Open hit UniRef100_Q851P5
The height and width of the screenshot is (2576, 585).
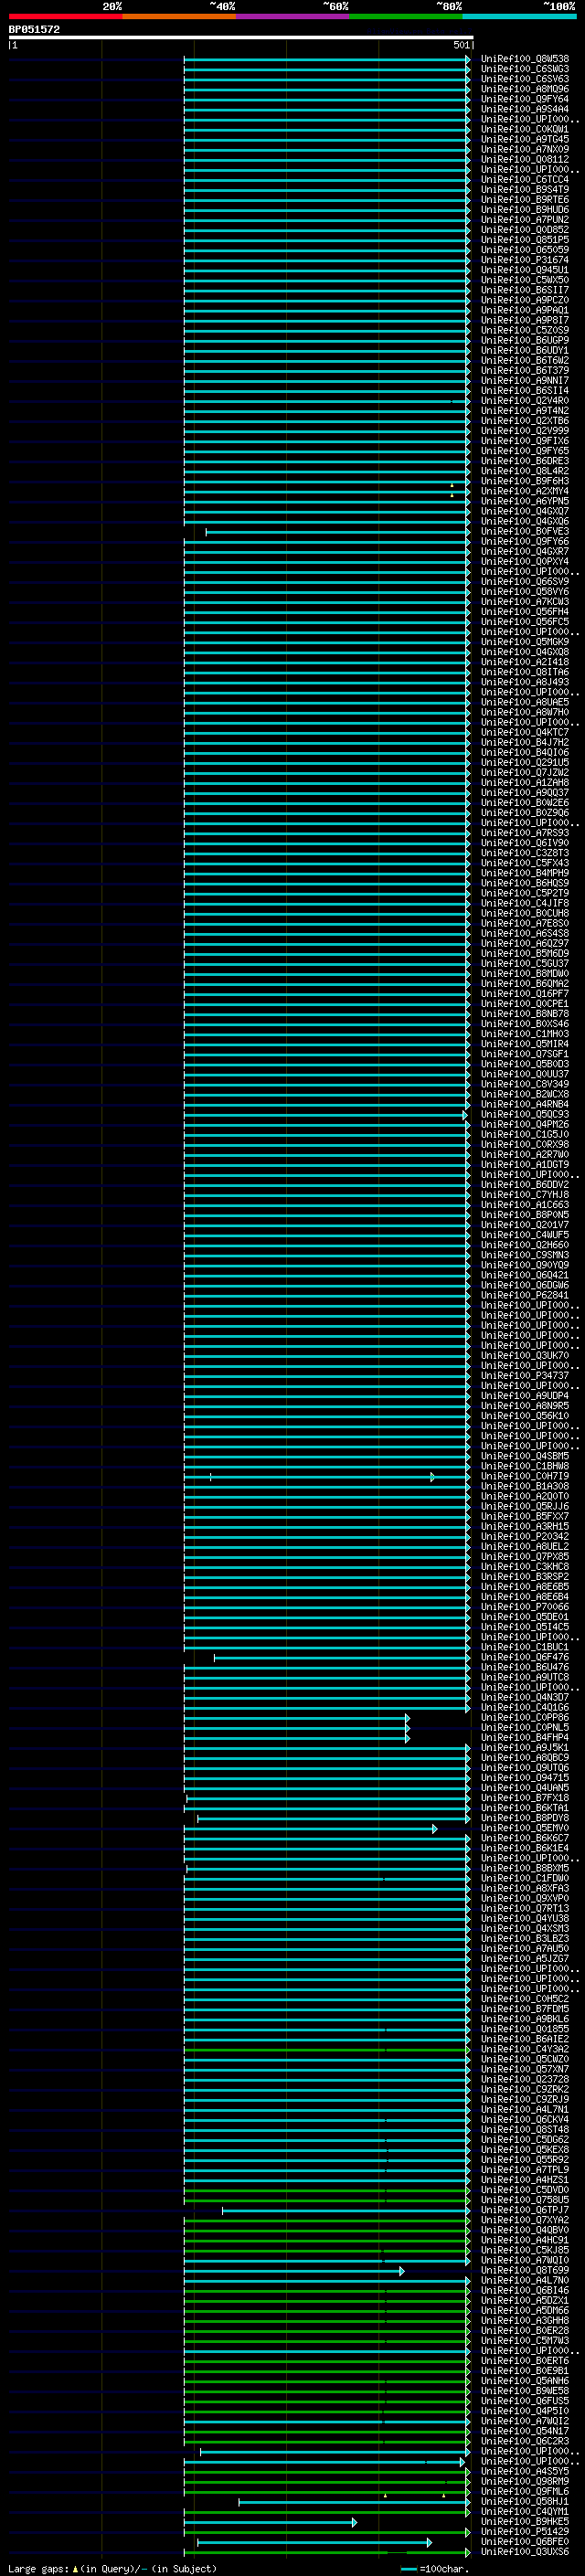[x=524, y=240]
